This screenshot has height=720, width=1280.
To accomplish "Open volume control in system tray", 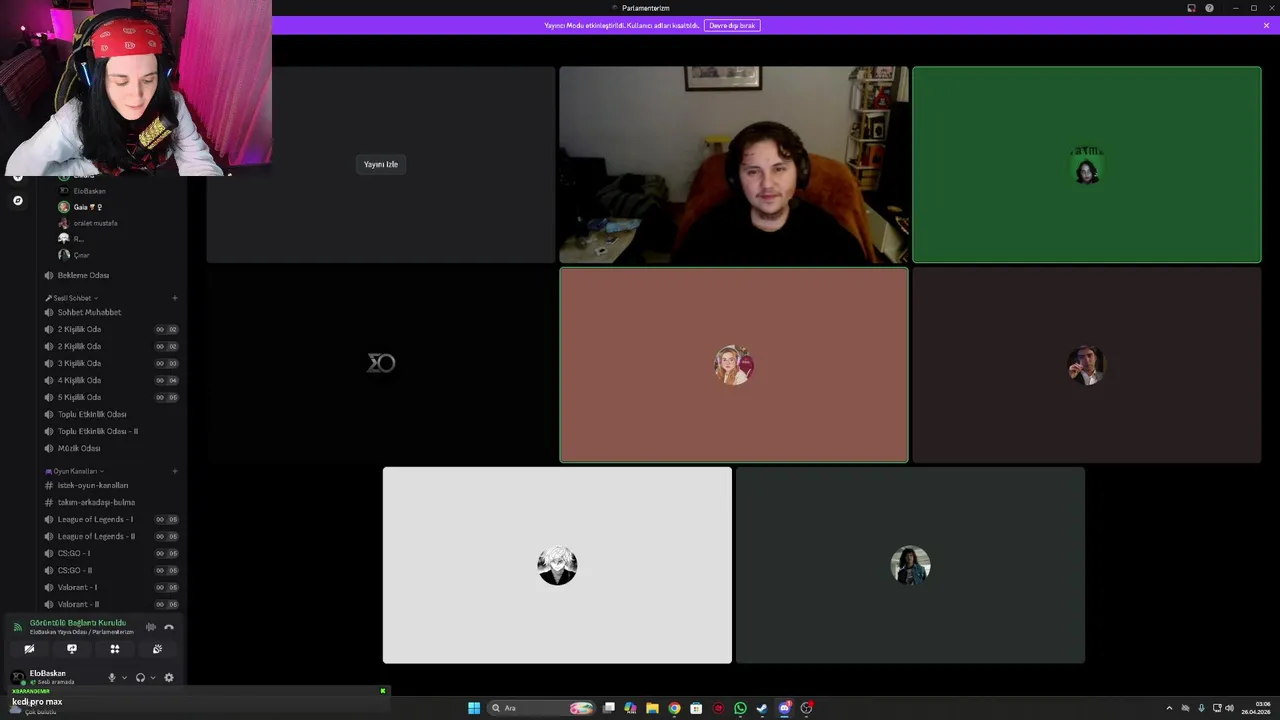I will (1229, 708).
